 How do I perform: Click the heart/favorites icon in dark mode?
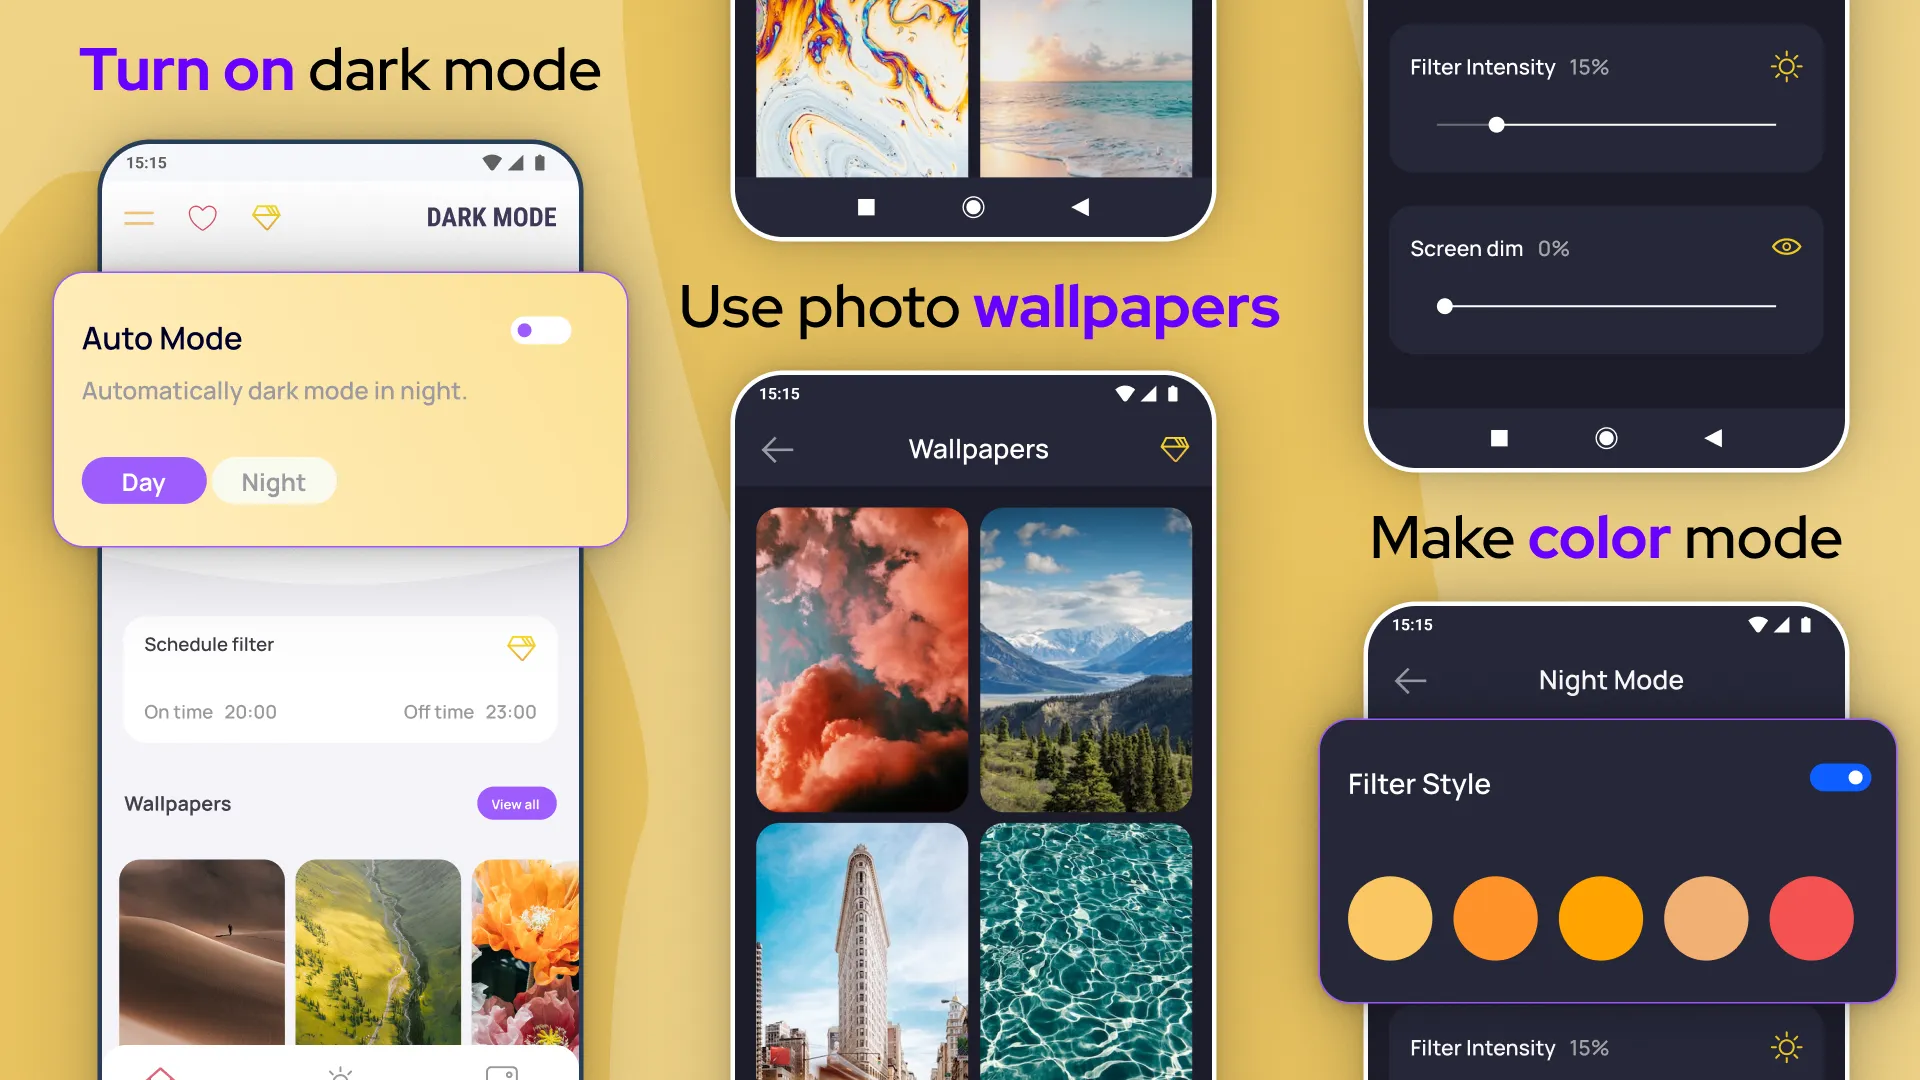point(203,216)
